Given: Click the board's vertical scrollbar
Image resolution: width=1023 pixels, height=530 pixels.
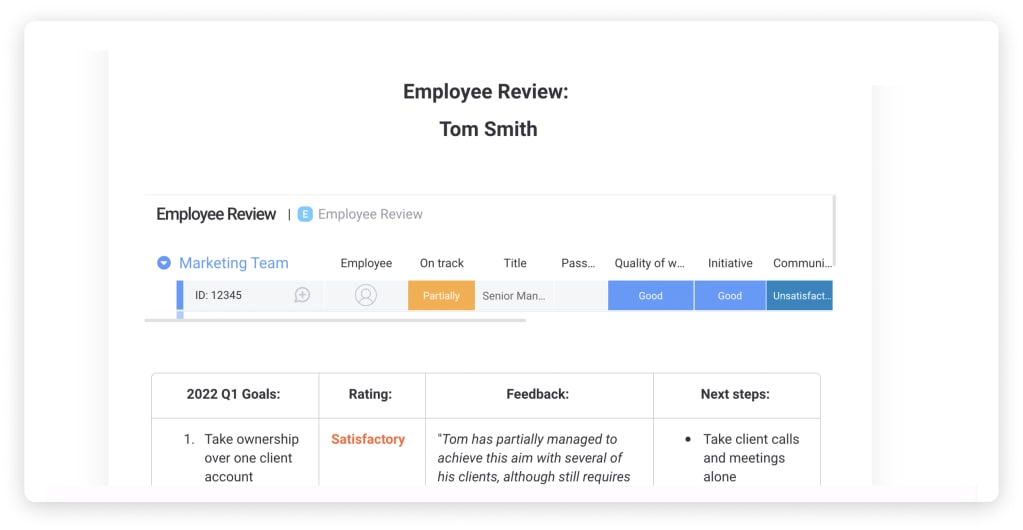Looking at the screenshot, I should (x=834, y=231).
